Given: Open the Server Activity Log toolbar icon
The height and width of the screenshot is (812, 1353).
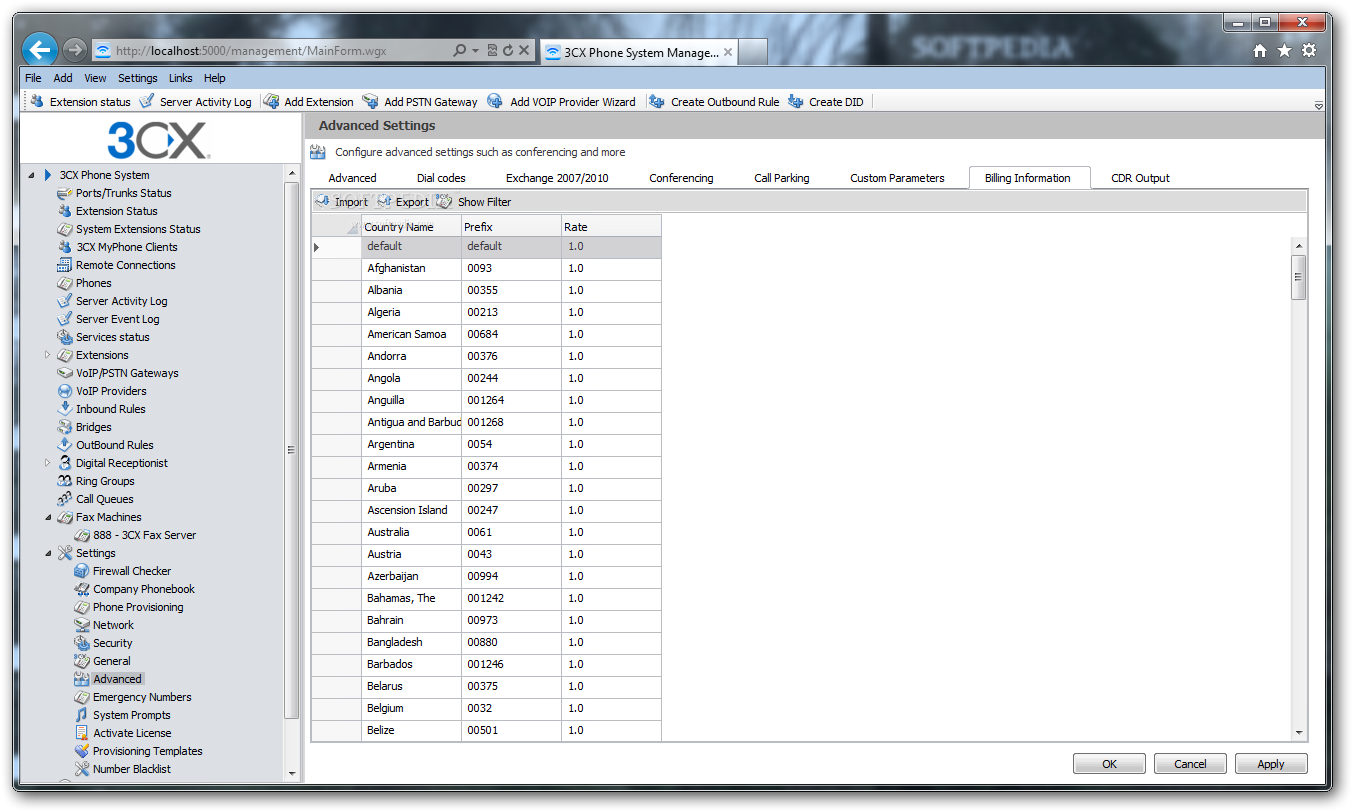Looking at the screenshot, I should click(x=147, y=101).
